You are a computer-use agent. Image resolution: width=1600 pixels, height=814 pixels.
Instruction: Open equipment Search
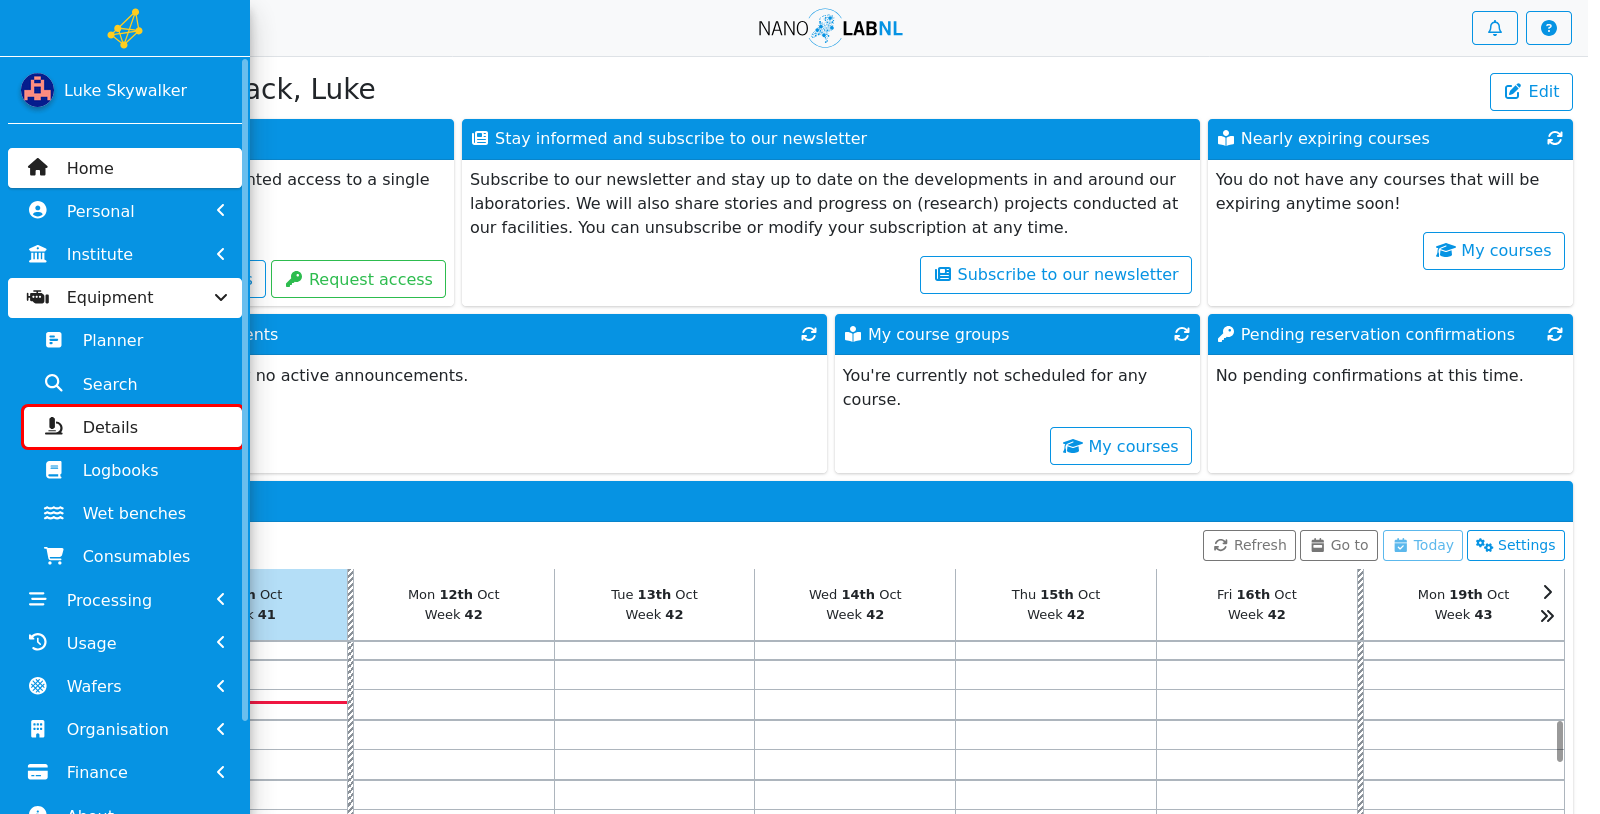coord(133,384)
